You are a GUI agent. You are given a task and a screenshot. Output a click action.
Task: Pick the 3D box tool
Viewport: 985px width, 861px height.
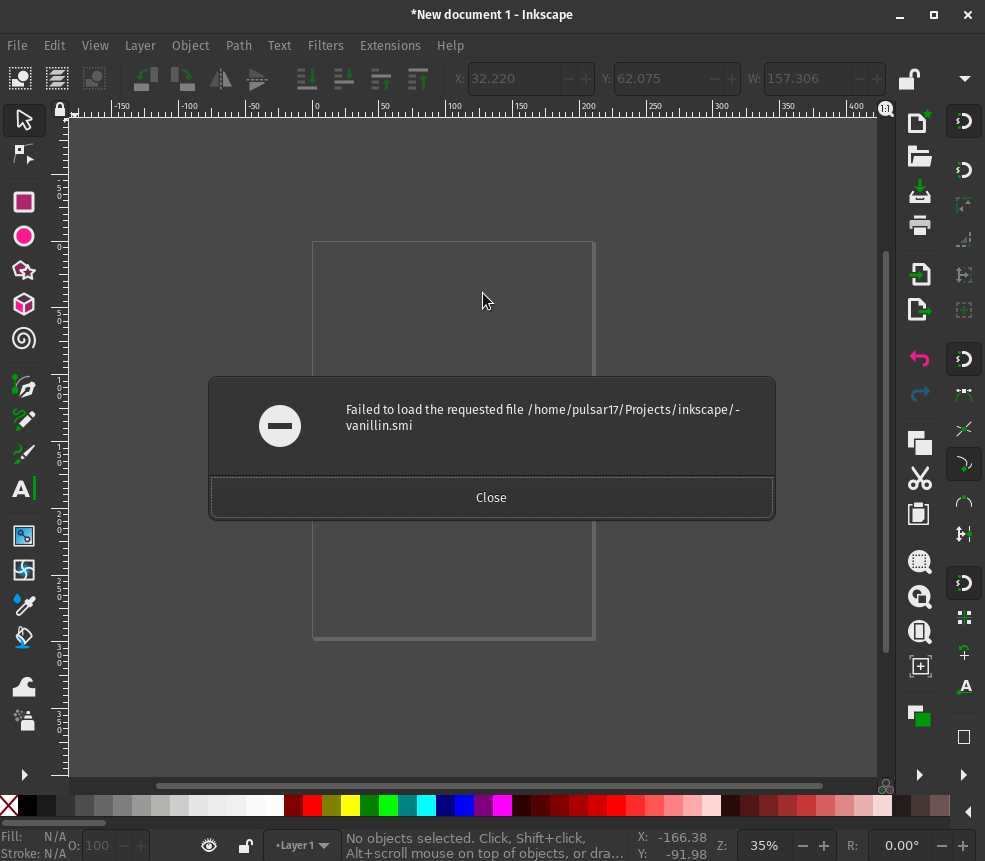tap(23, 304)
